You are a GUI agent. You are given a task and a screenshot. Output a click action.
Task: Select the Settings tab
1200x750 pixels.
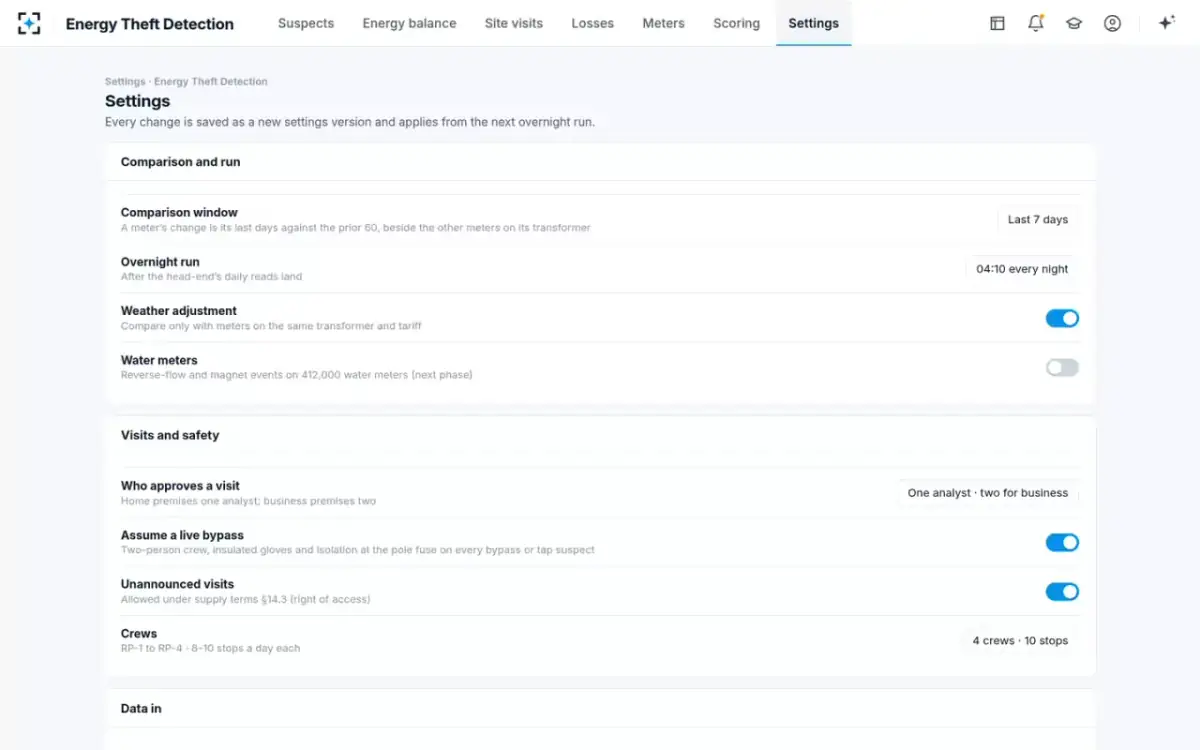pyautogui.click(x=814, y=23)
